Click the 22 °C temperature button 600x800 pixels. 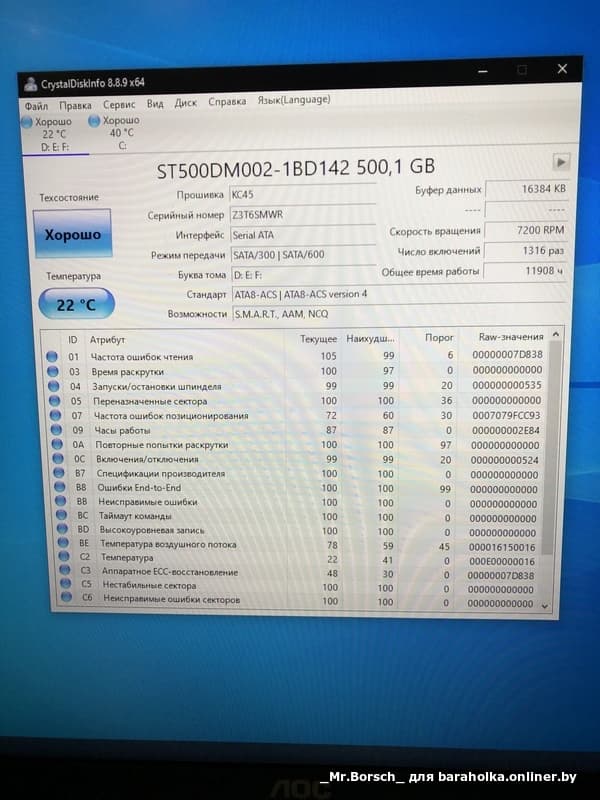click(76, 305)
